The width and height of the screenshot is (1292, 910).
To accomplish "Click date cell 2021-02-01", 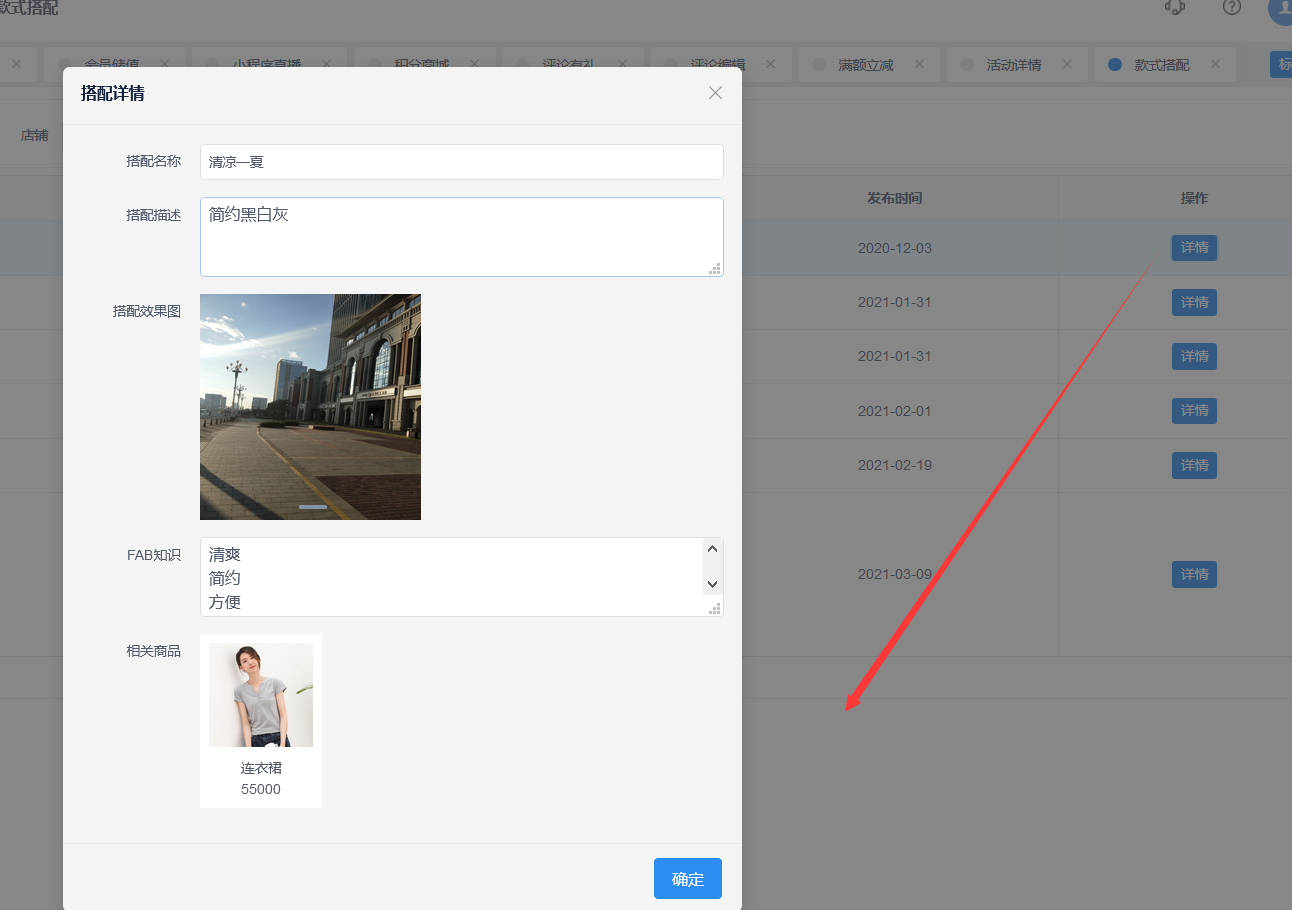I will 894,411.
